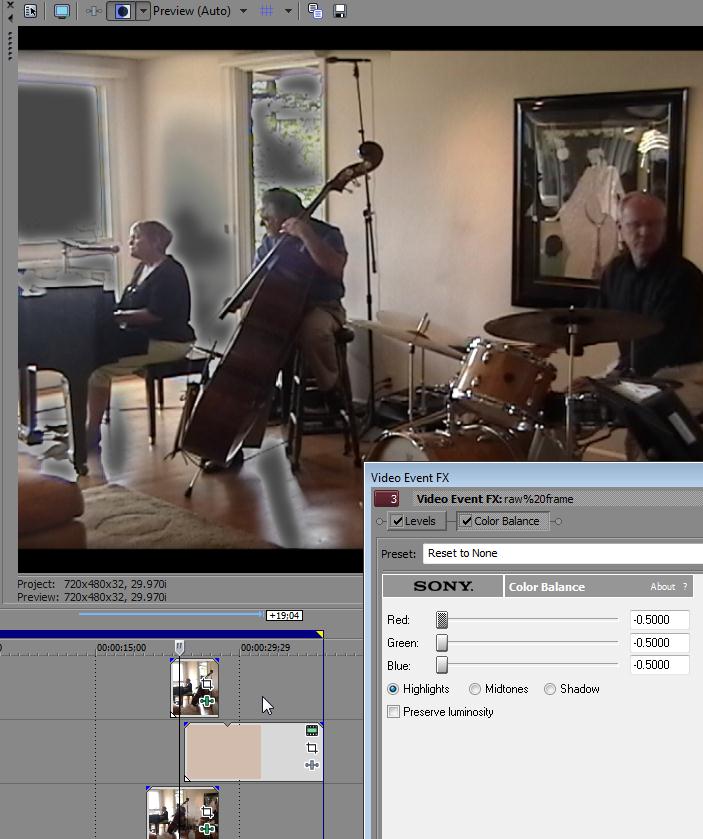Select the Midtones radio button

point(475,689)
